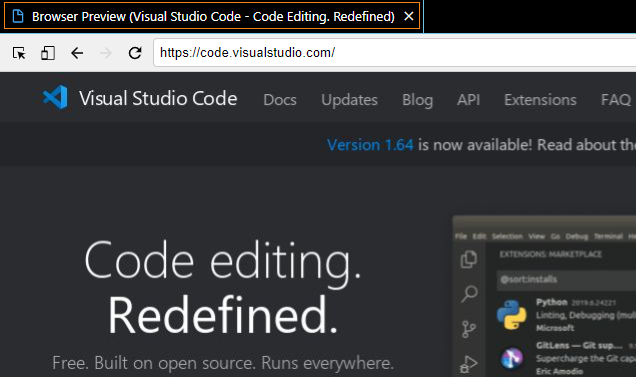Open the API menu item
Viewport: 636px width, 377px height.
[468, 99]
